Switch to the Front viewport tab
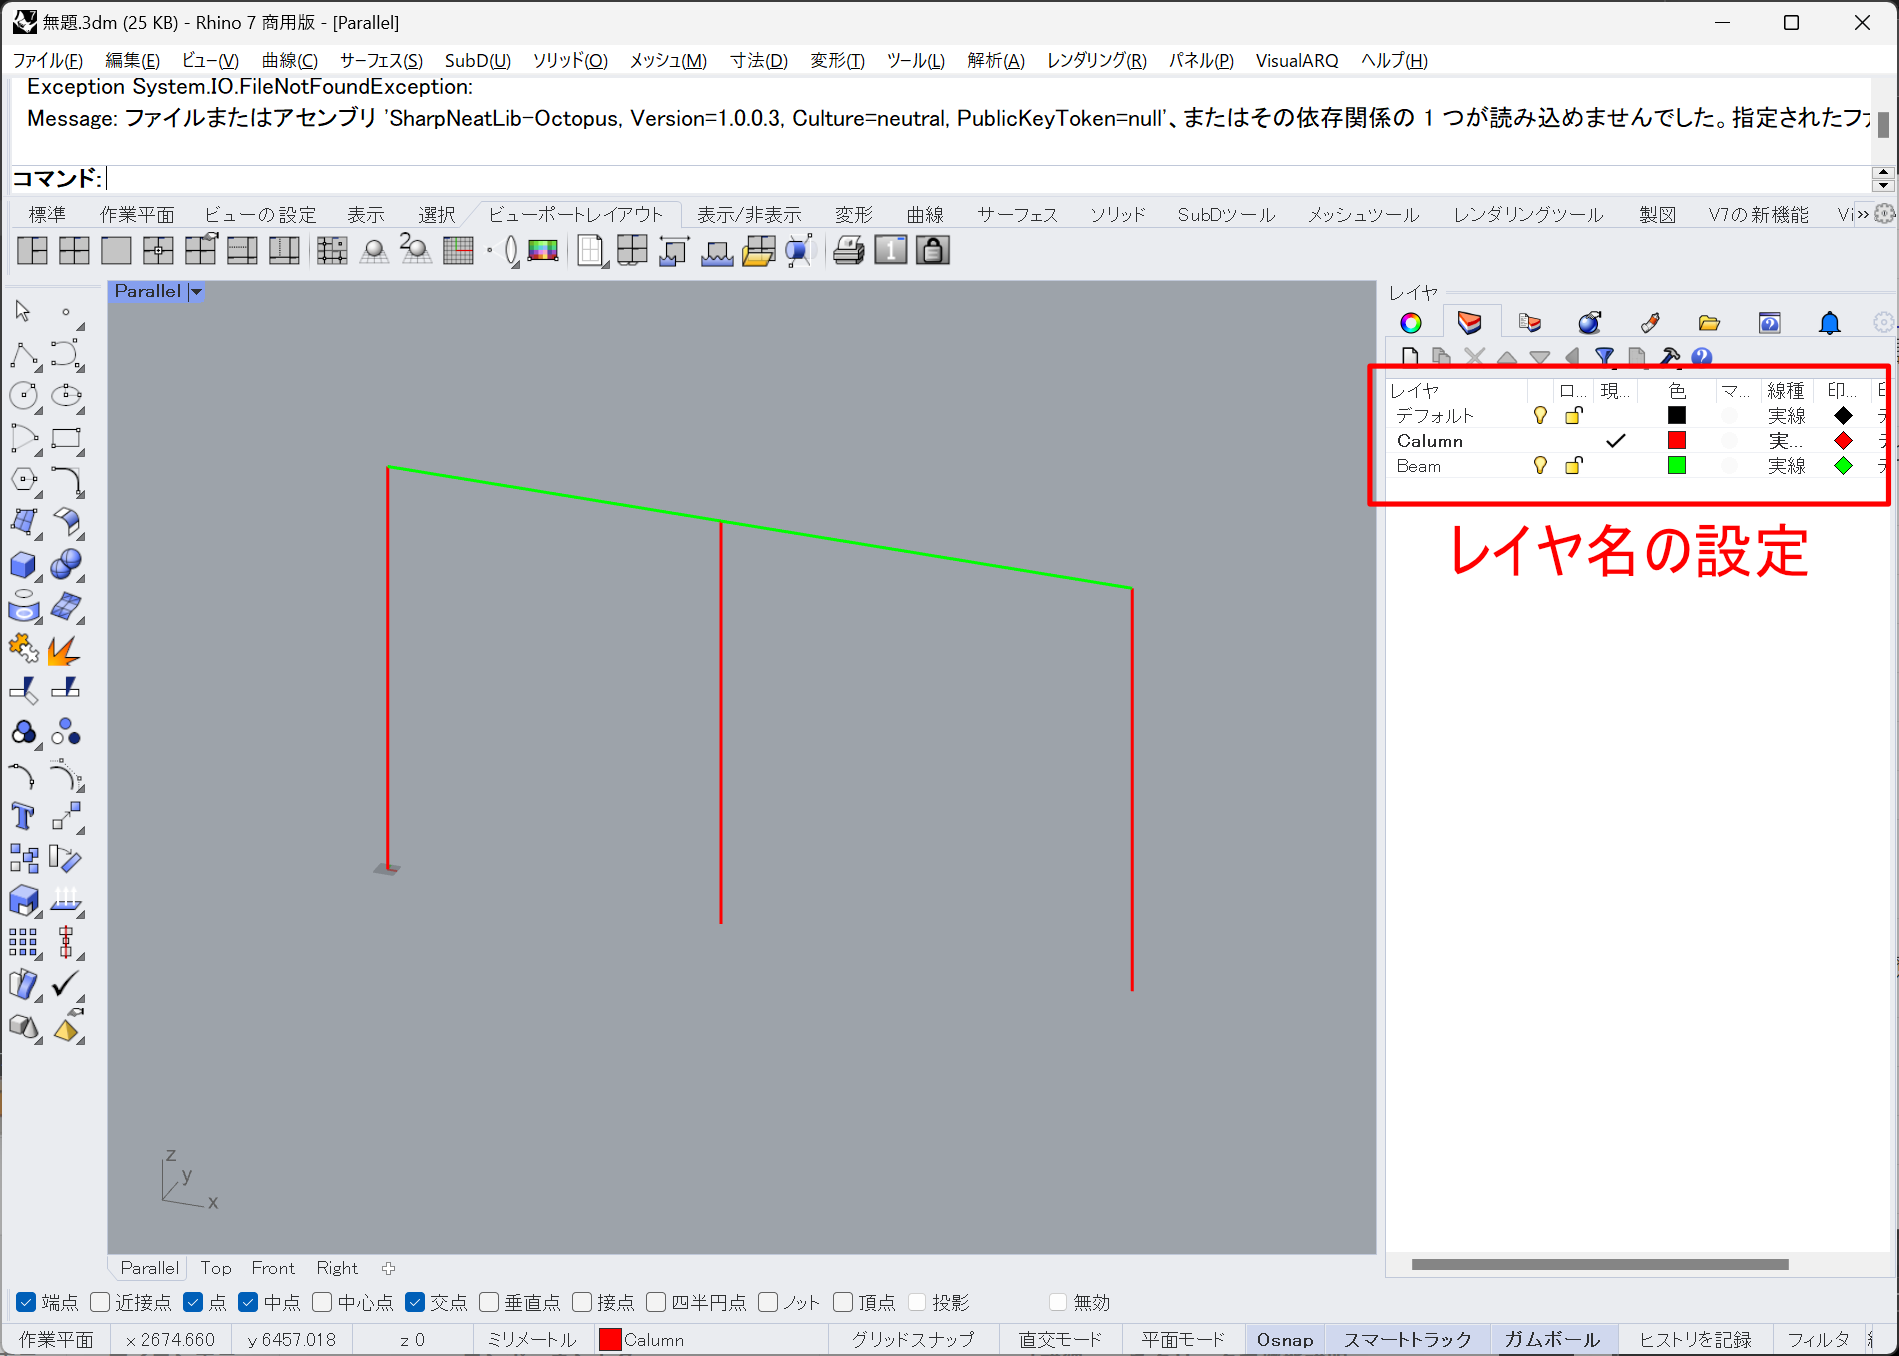The width and height of the screenshot is (1899, 1356). [x=273, y=1268]
